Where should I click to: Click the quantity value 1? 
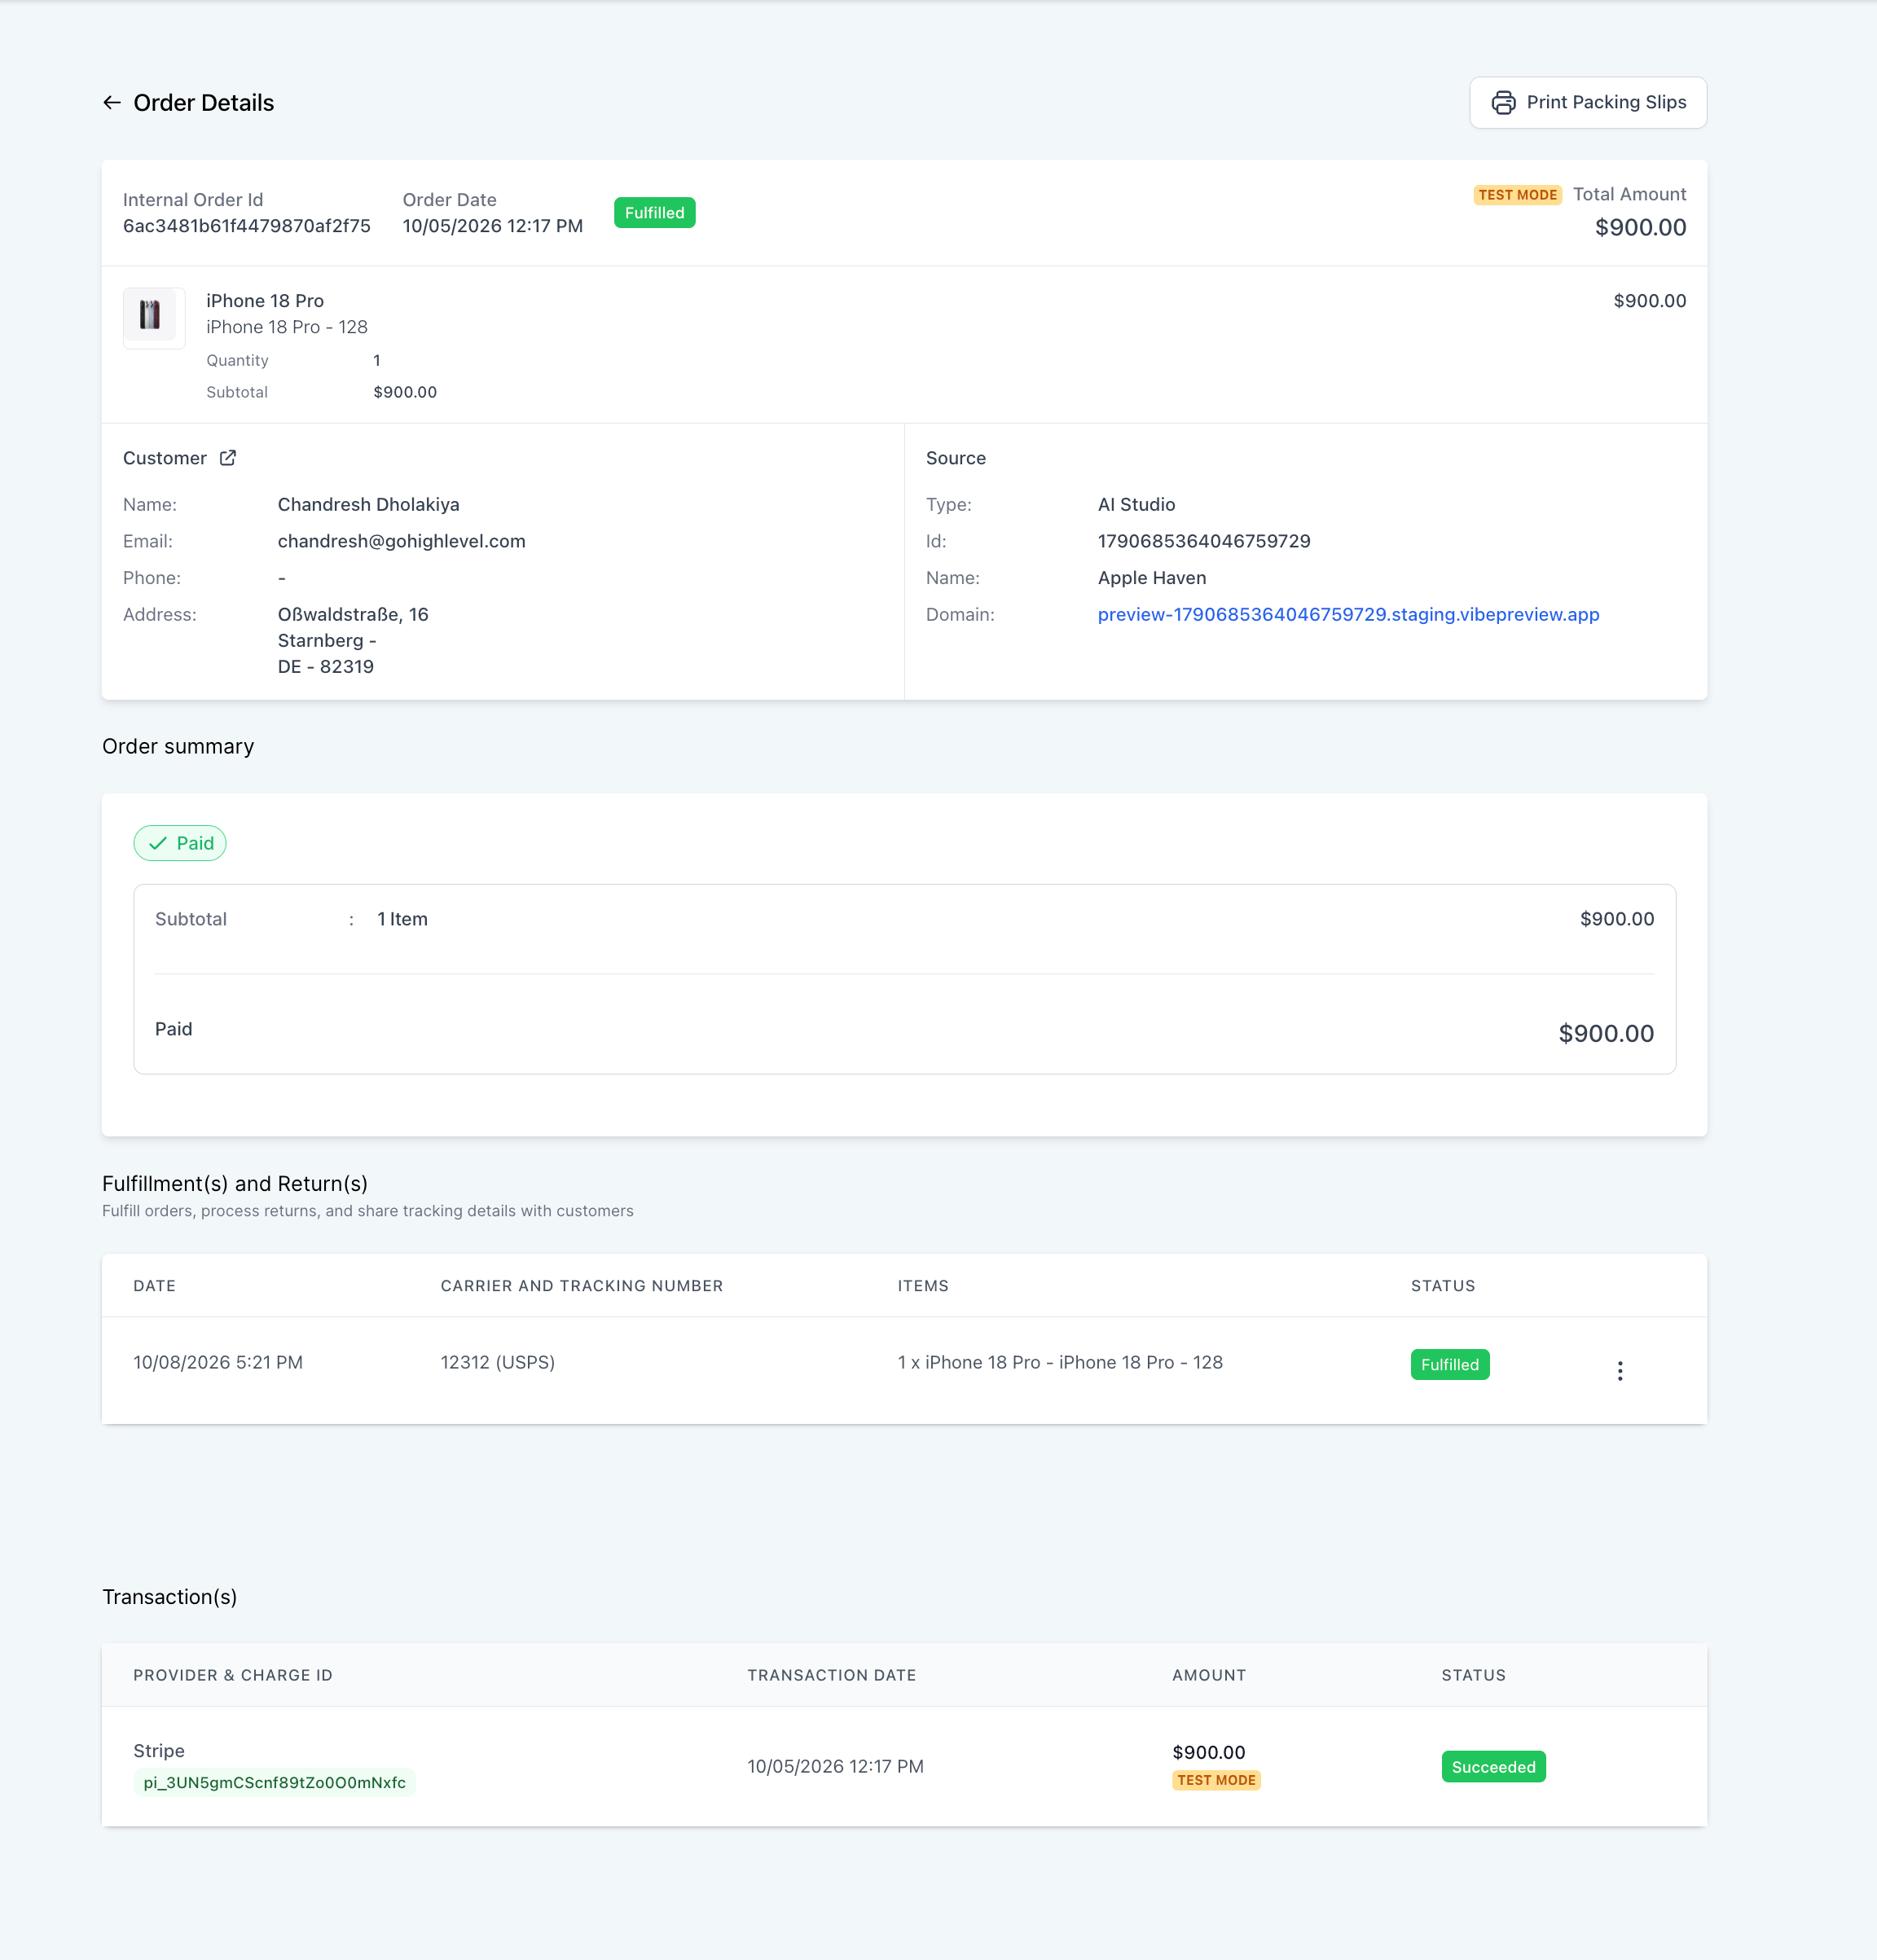click(x=376, y=360)
